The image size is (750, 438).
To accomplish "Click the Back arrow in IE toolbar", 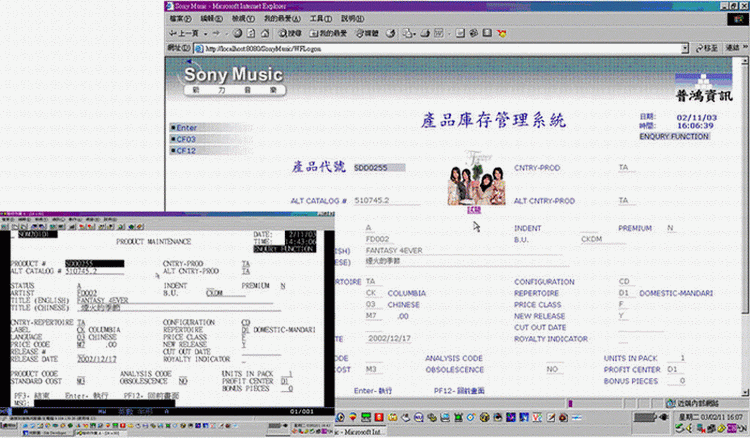I will tap(184, 33).
